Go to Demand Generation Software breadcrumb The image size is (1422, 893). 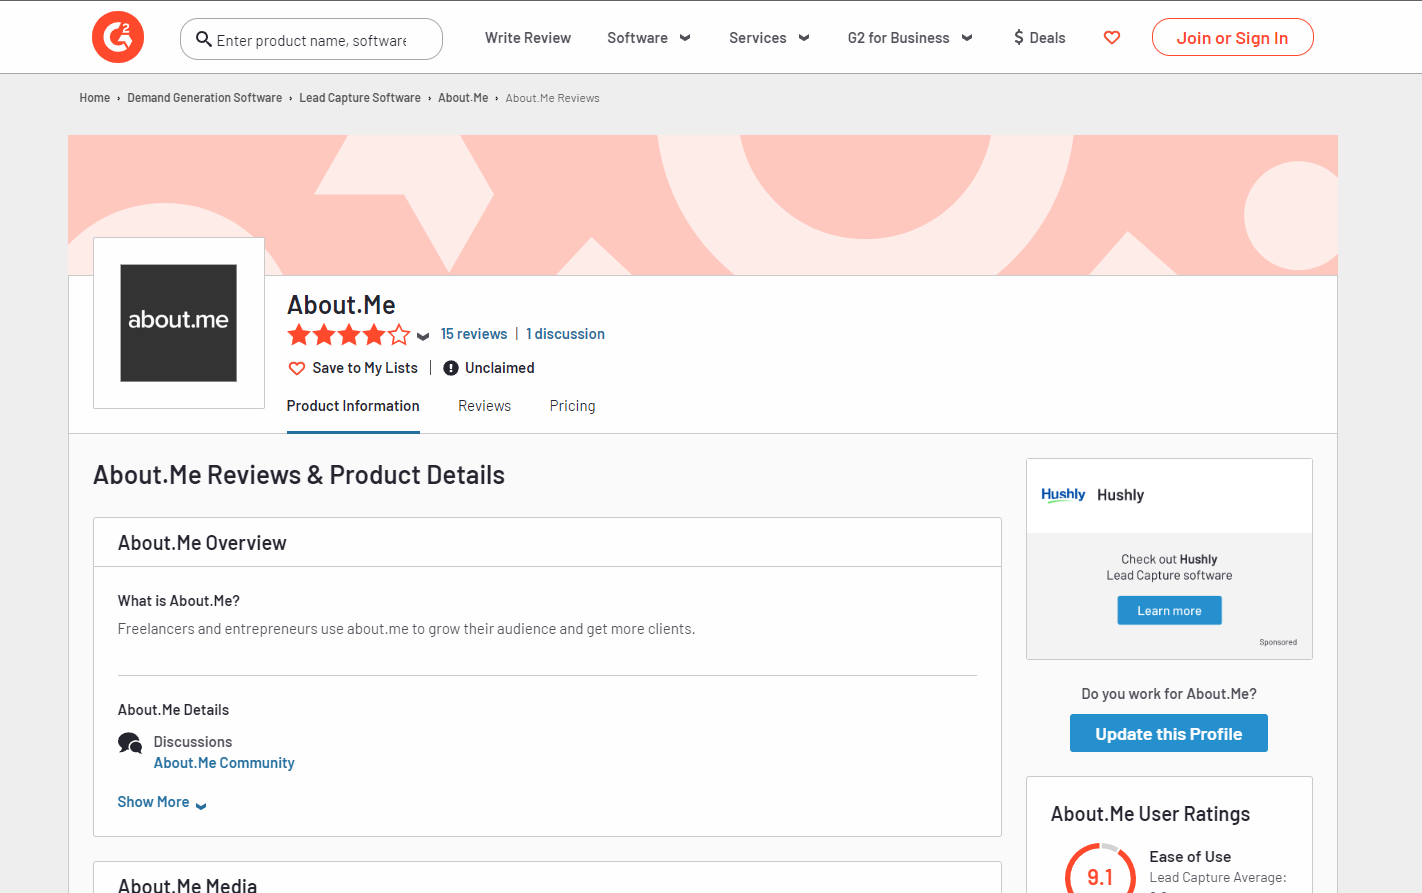coord(205,98)
